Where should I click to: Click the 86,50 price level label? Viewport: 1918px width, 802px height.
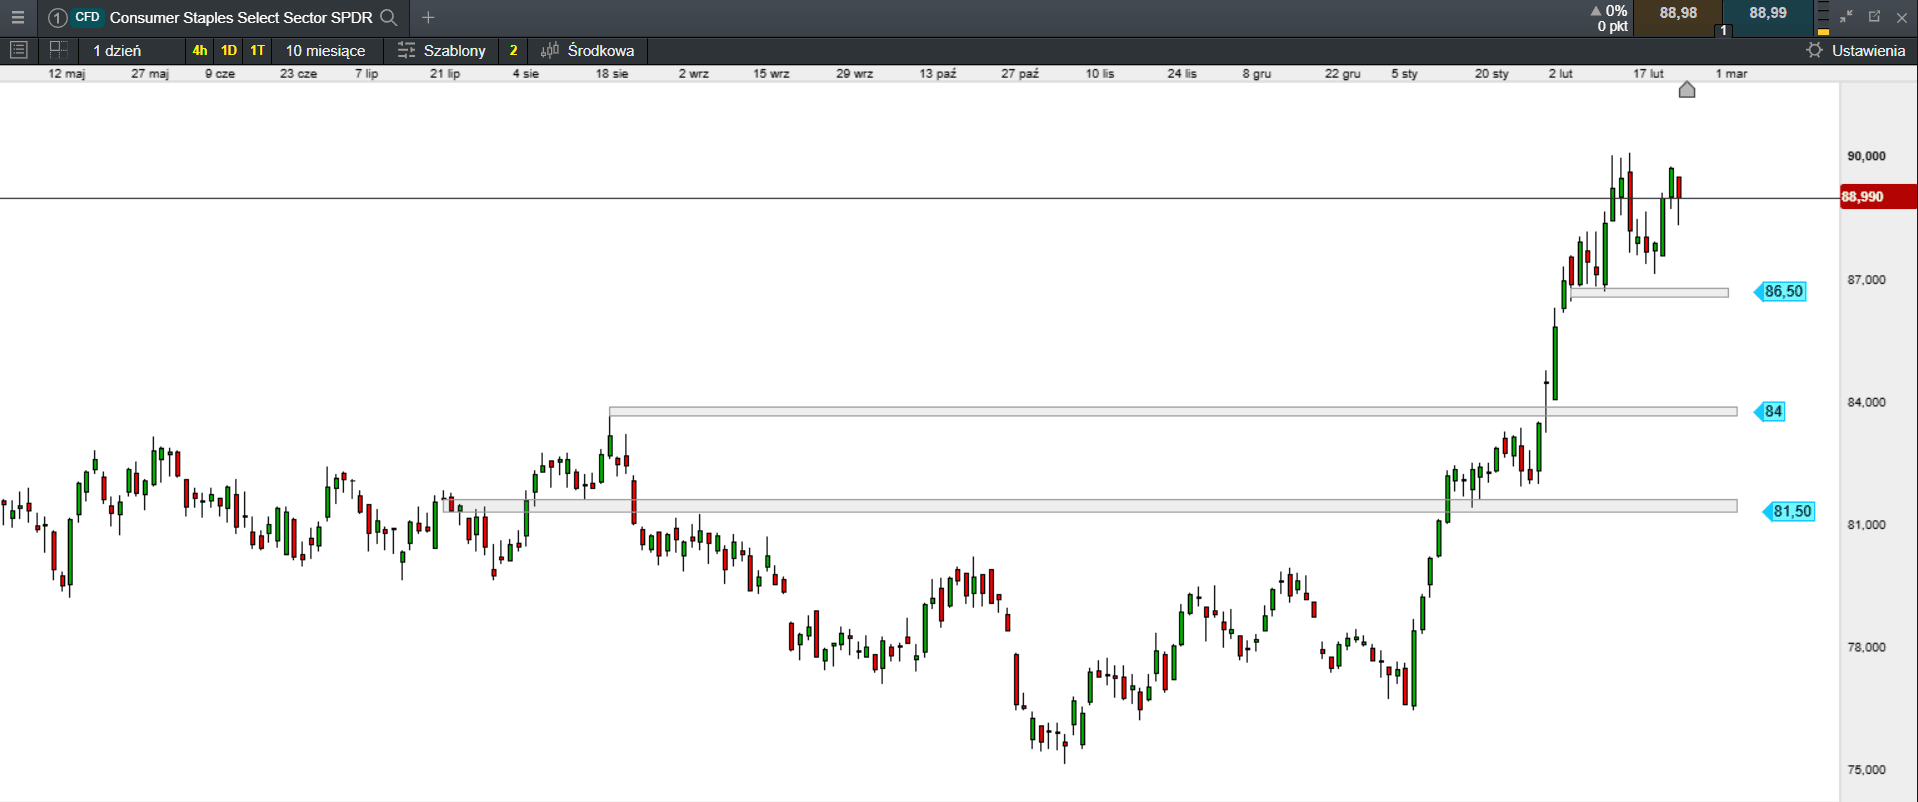tap(1782, 292)
